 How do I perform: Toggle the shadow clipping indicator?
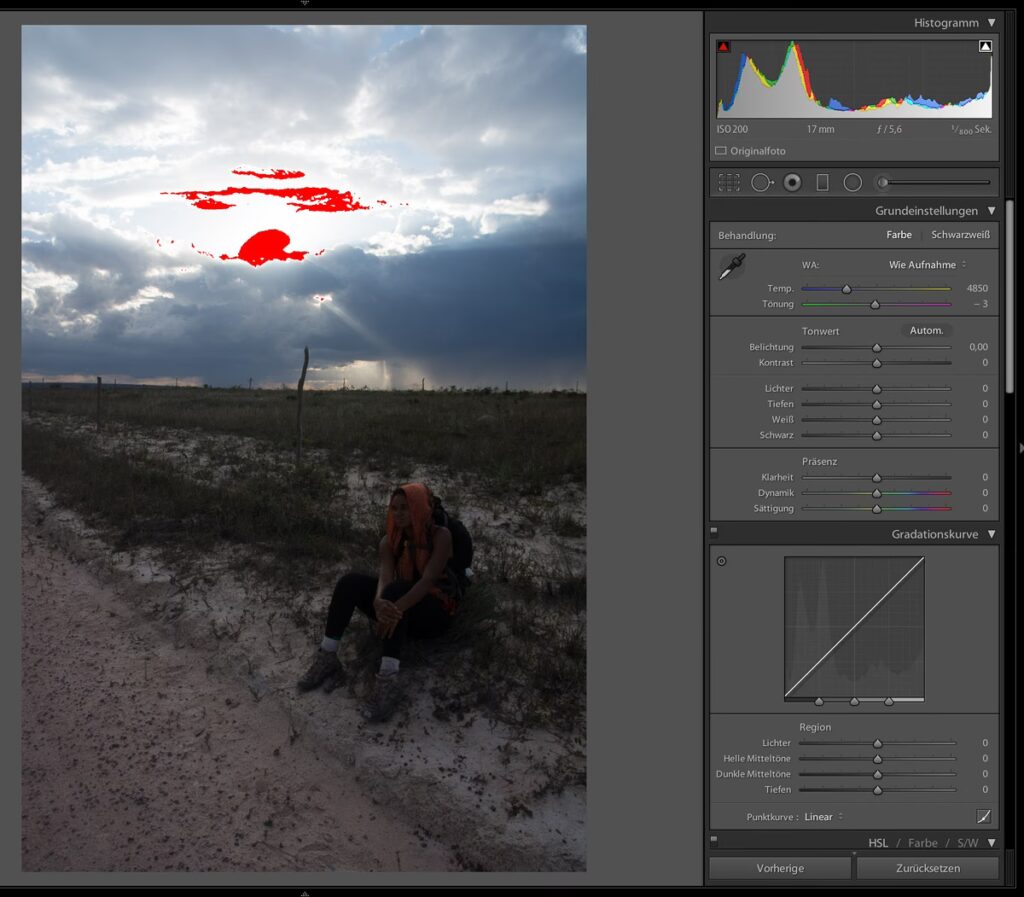(x=724, y=47)
